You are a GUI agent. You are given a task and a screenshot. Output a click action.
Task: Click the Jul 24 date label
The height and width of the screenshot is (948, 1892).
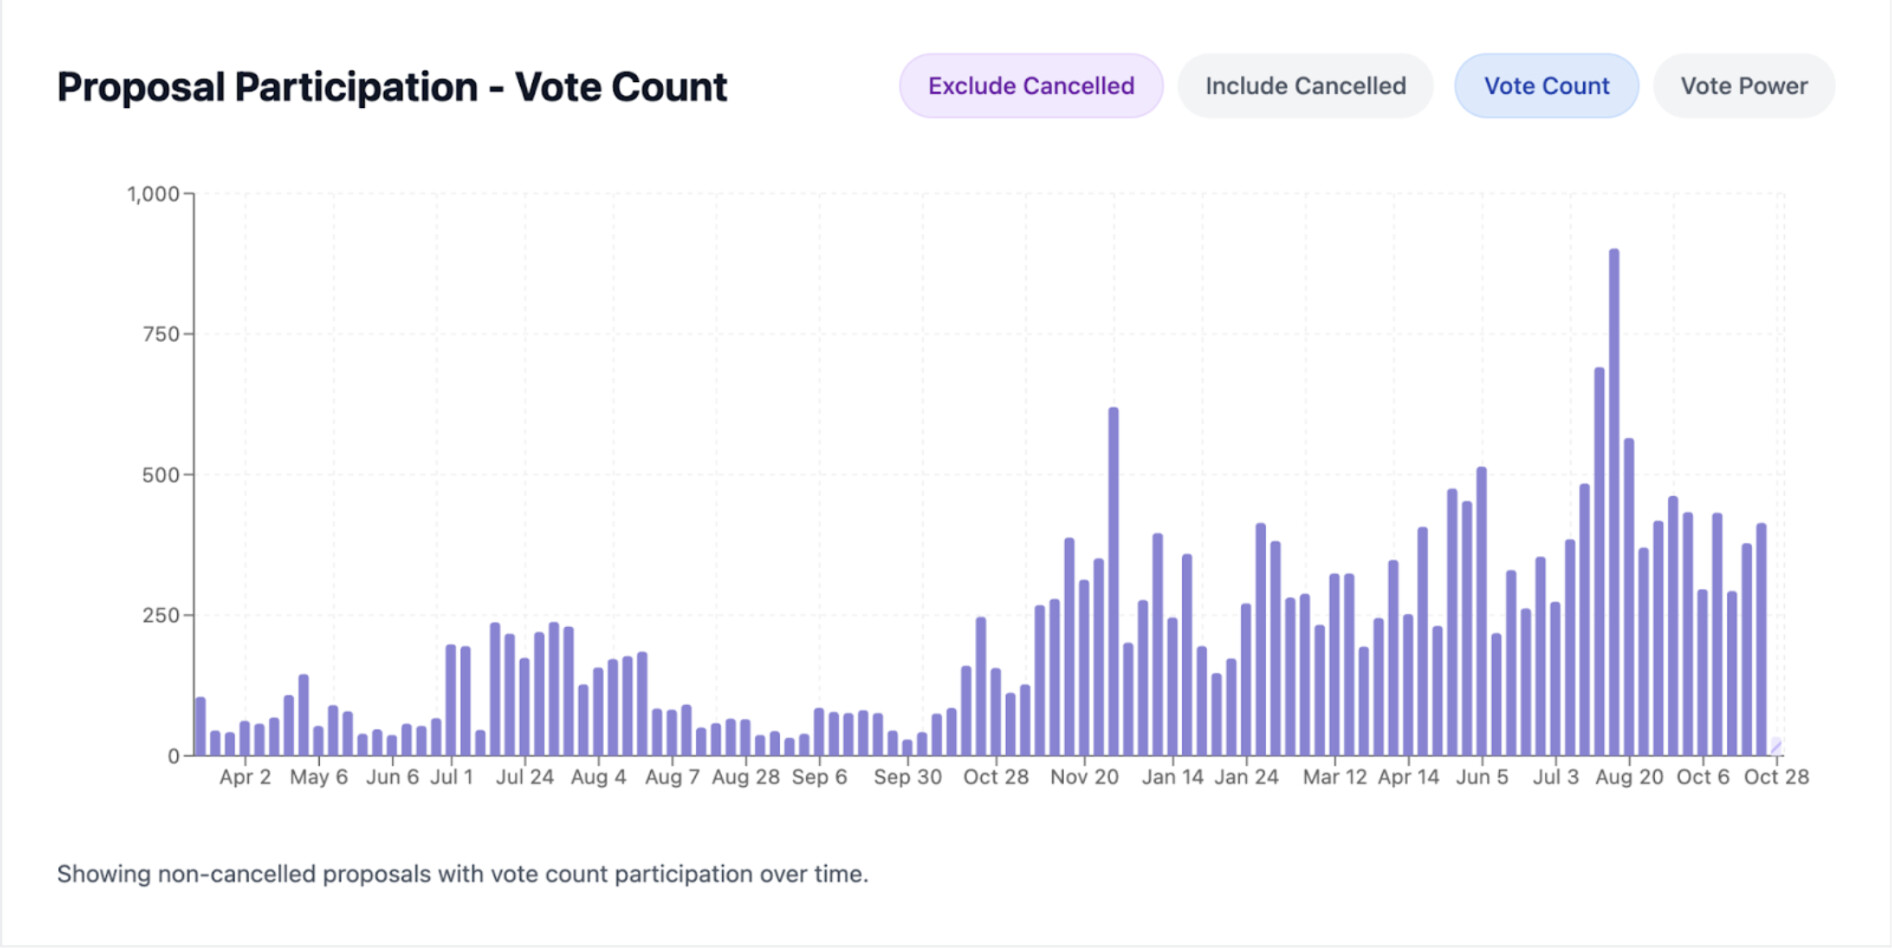click(525, 777)
